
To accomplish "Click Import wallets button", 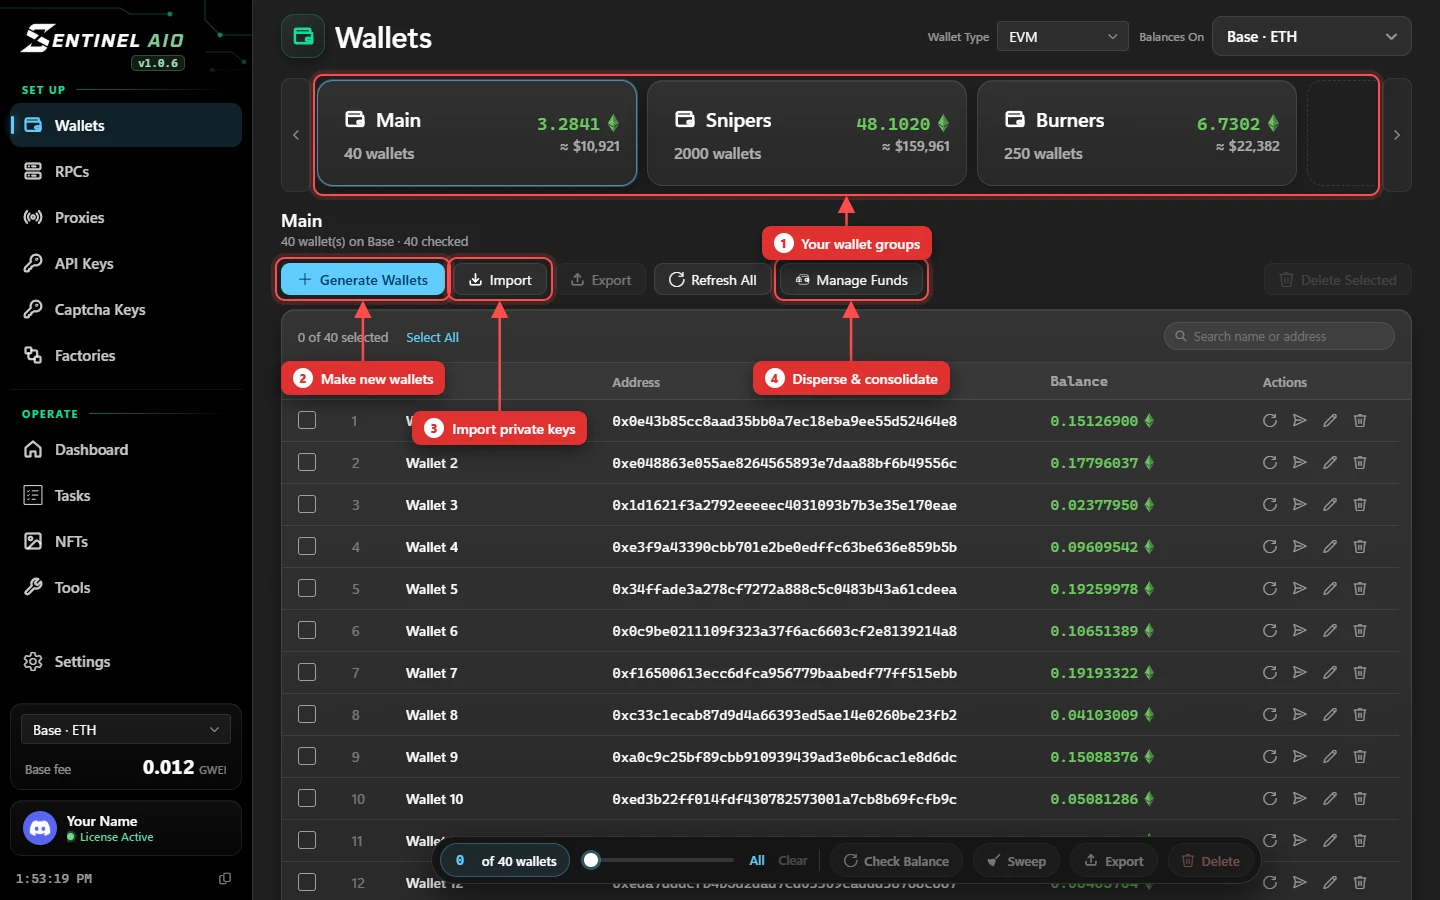I will pyautogui.click(x=500, y=280).
